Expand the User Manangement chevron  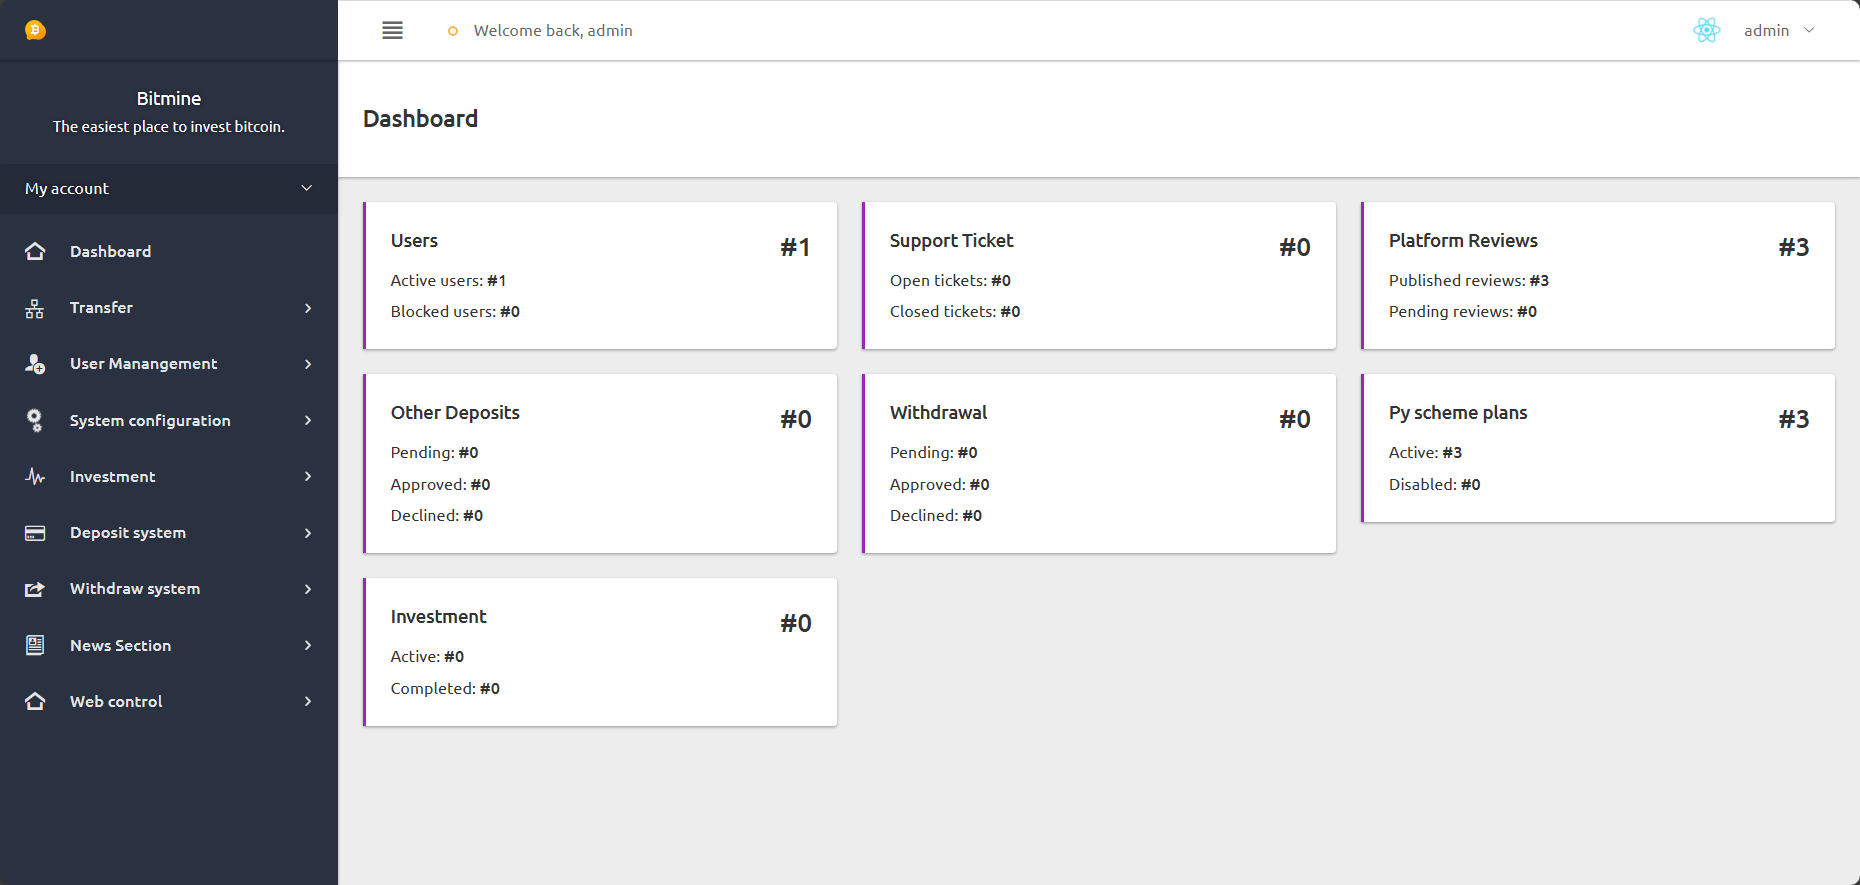point(308,364)
